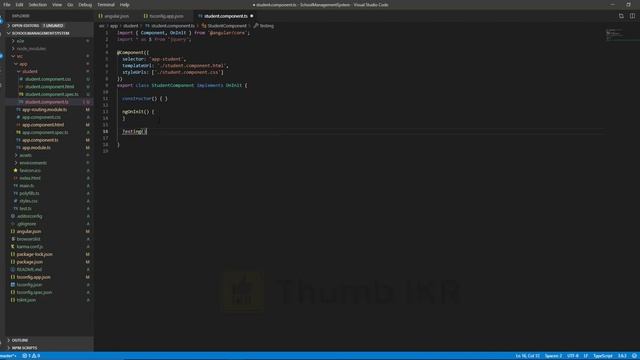The image size is (640, 360).
Task: Open package.json file
Action: [29, 262]
